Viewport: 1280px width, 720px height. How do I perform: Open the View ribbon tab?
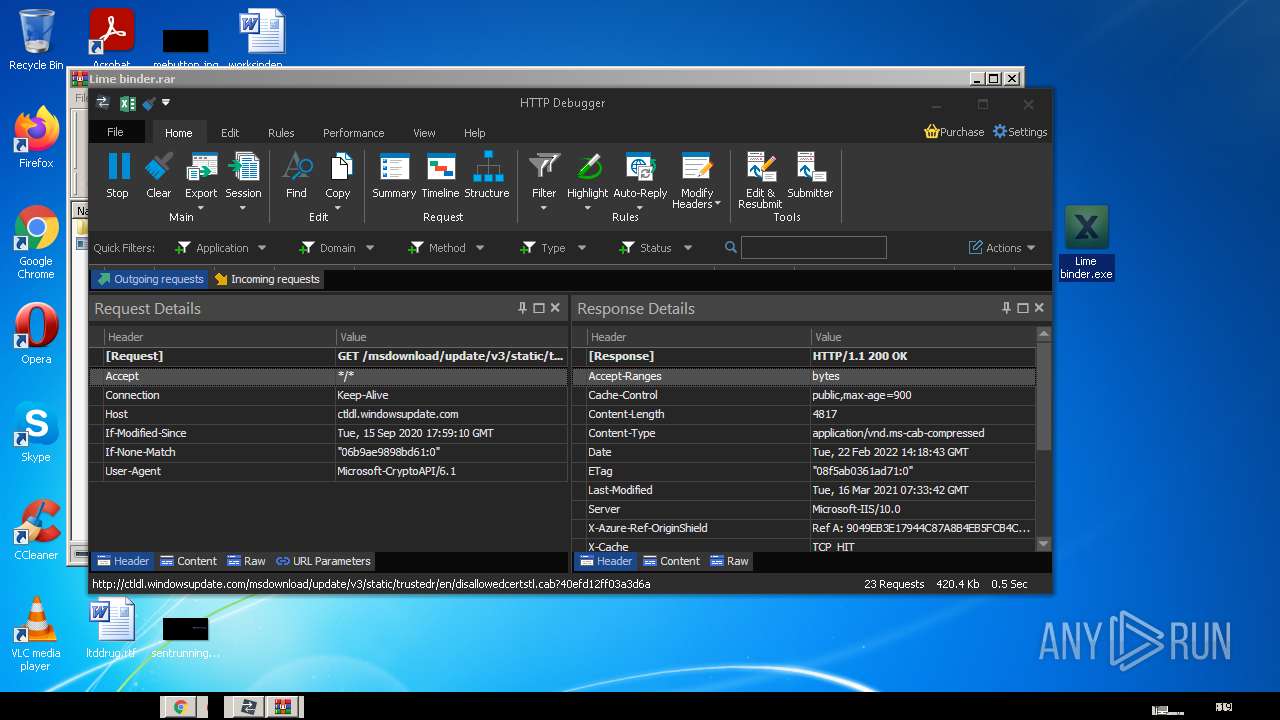tap(424, 133)
